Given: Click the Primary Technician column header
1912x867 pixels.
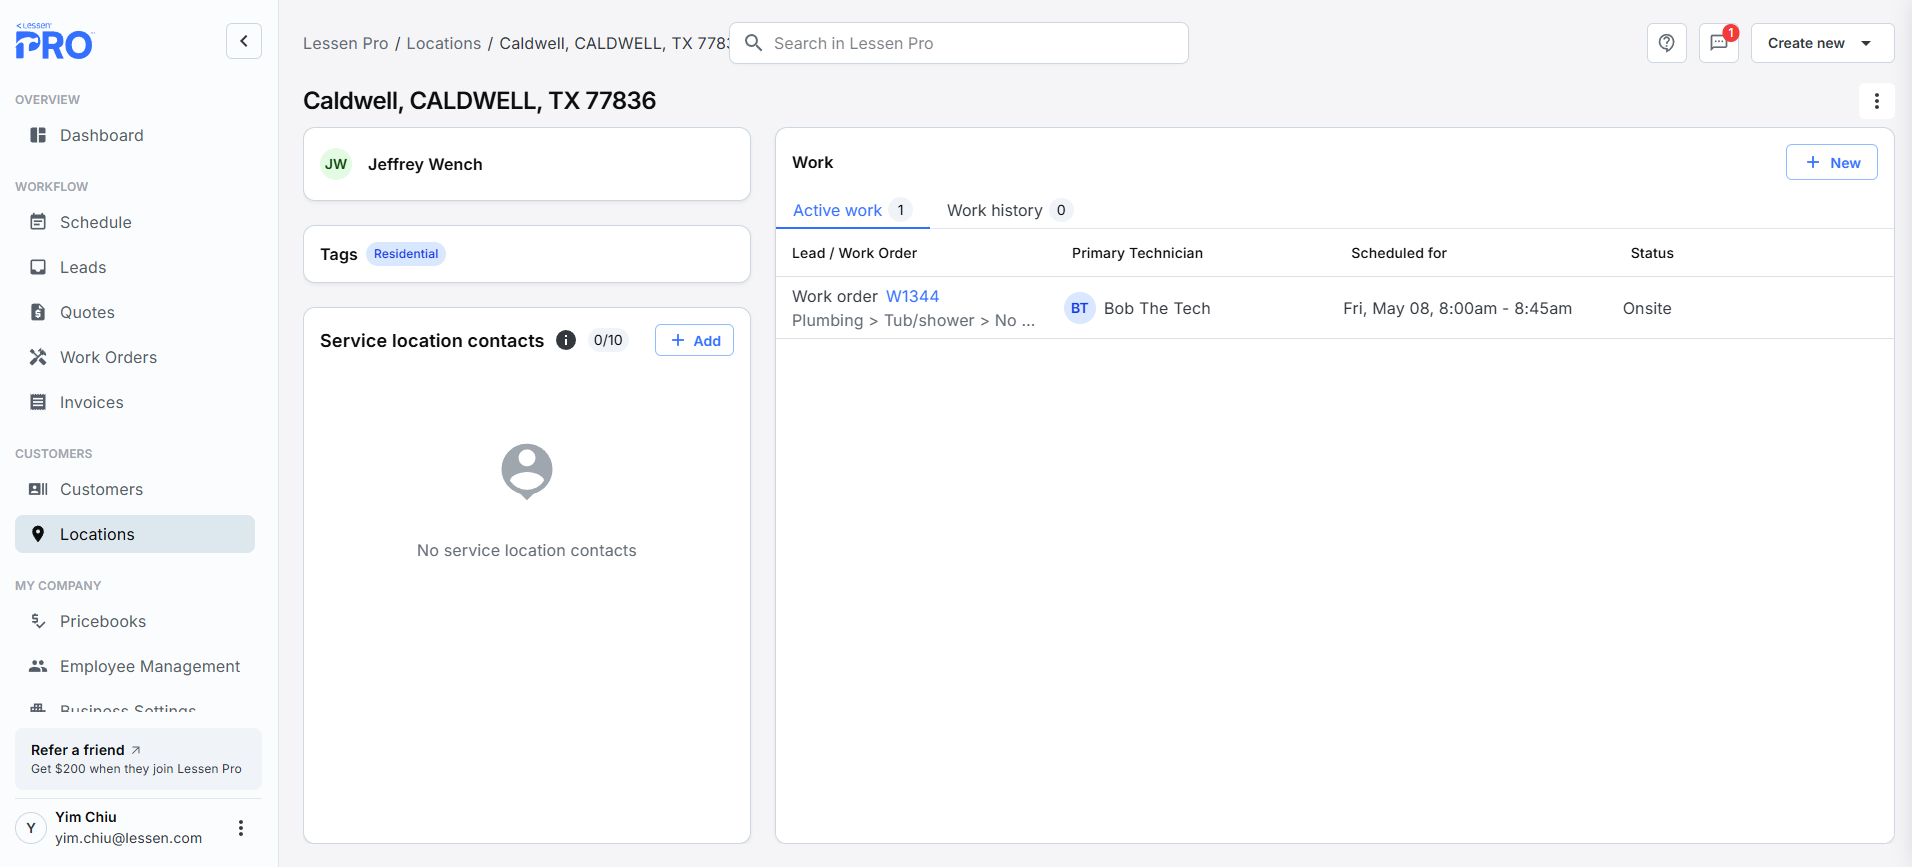Looking at the screenshot, I should [1137, 253].
